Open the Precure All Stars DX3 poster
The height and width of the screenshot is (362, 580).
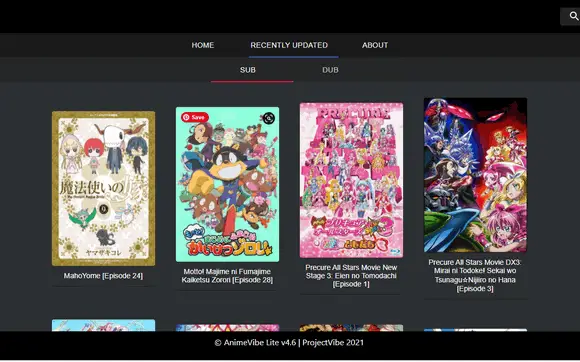coord(475,175)
